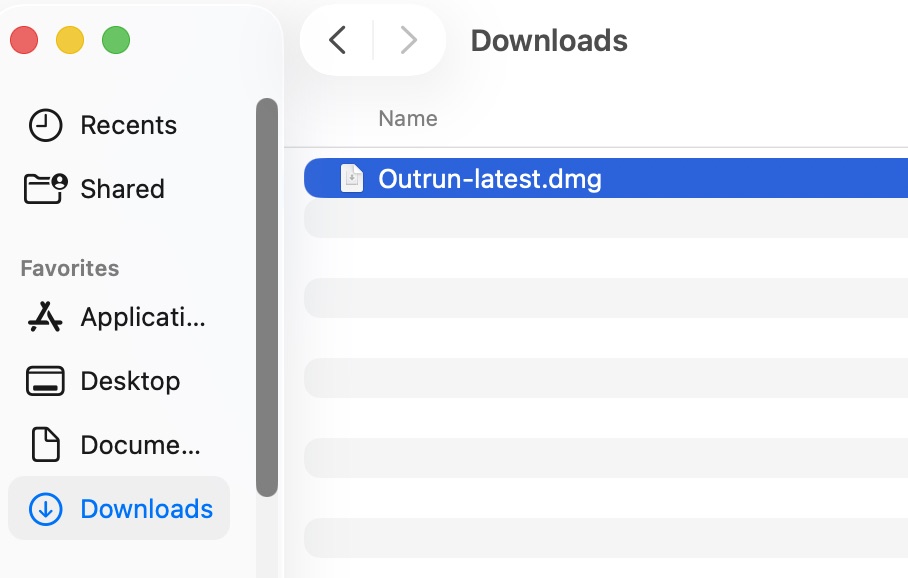Click the Favorites section header
The width and height of the screenshot is (908, 578).
tap(69, 268)
